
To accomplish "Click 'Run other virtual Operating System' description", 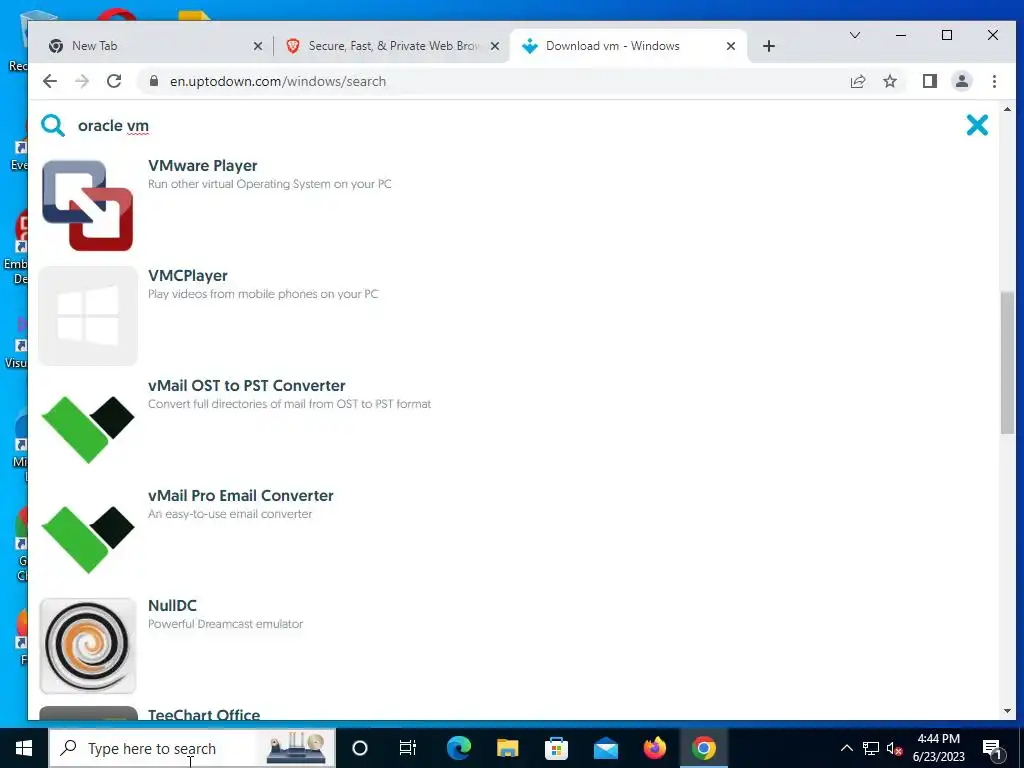I will (270, 184).
